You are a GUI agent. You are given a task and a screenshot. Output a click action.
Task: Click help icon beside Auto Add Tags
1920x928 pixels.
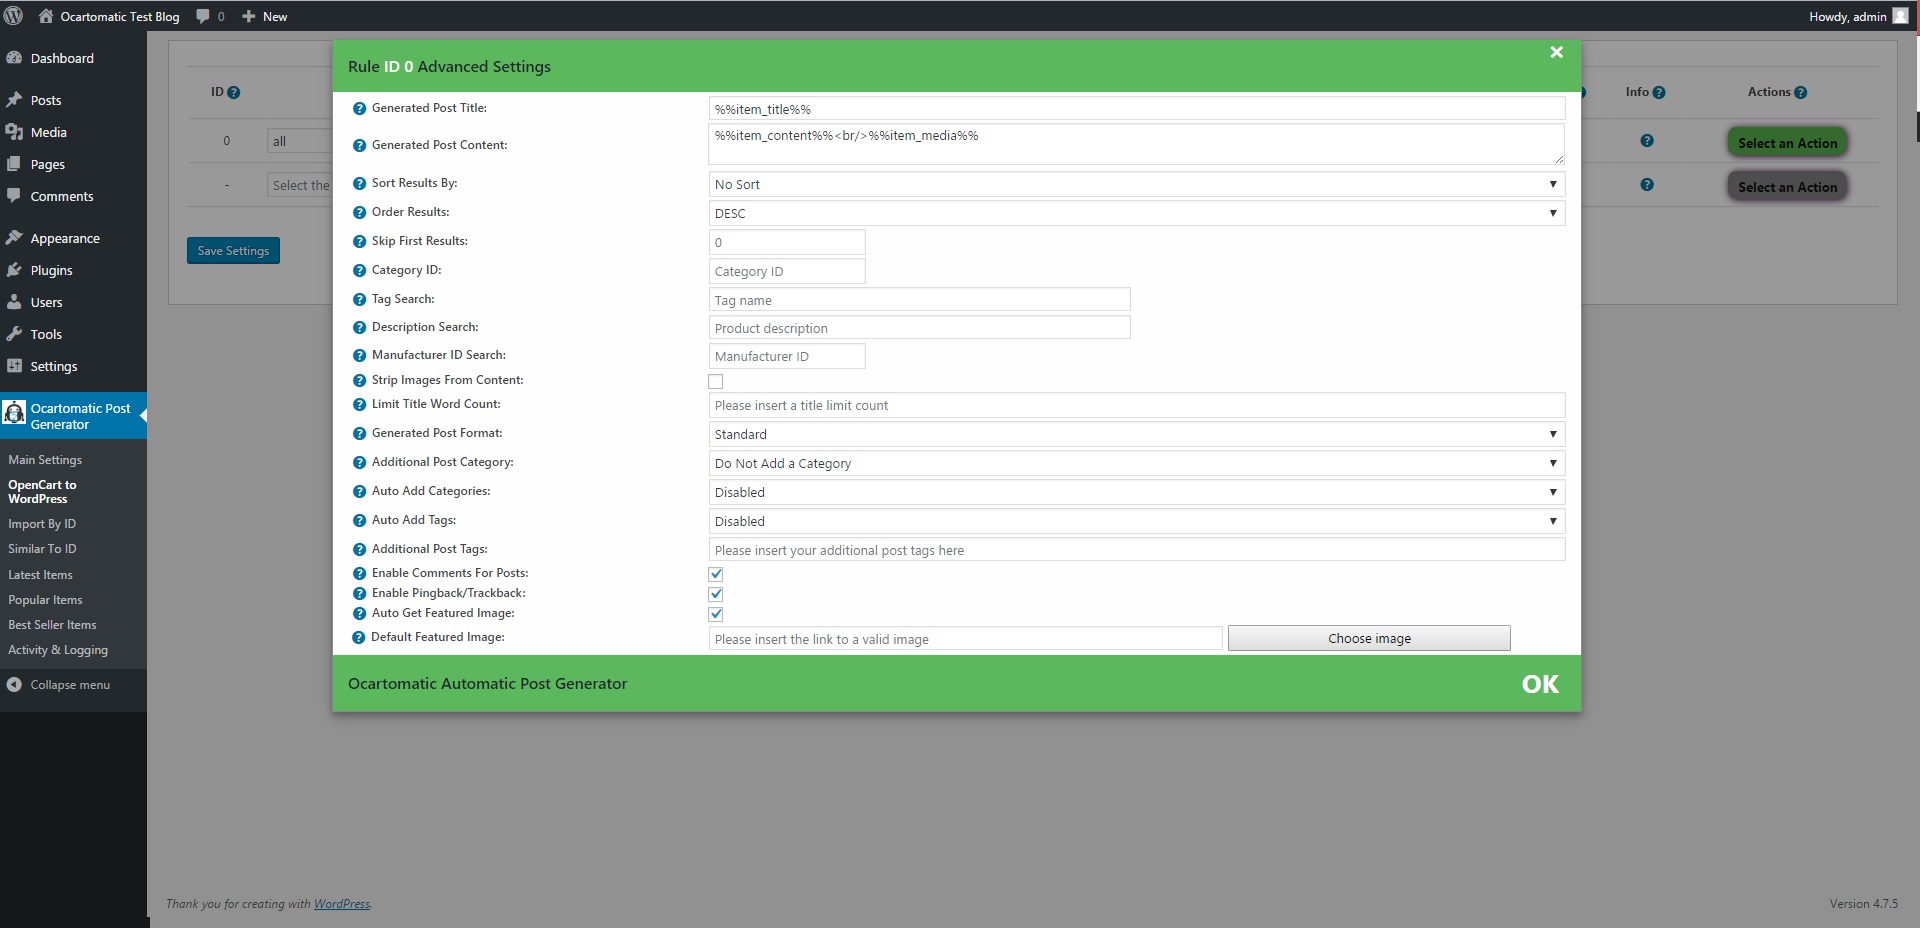(x=359, y=521)
